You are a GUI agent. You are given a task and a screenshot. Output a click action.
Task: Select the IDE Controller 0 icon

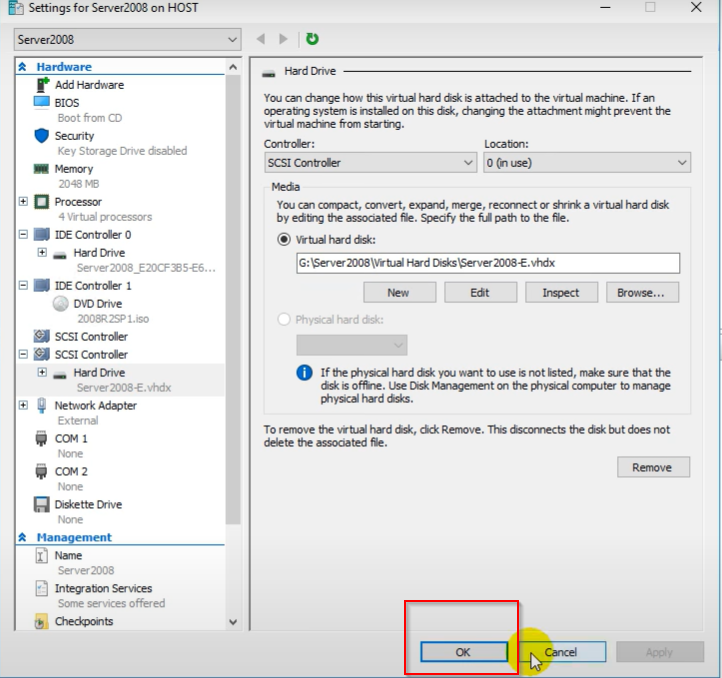(41, 234)
